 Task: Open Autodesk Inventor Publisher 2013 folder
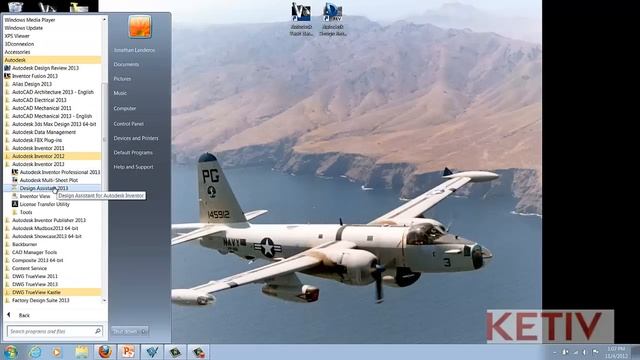tap(49, 220)
